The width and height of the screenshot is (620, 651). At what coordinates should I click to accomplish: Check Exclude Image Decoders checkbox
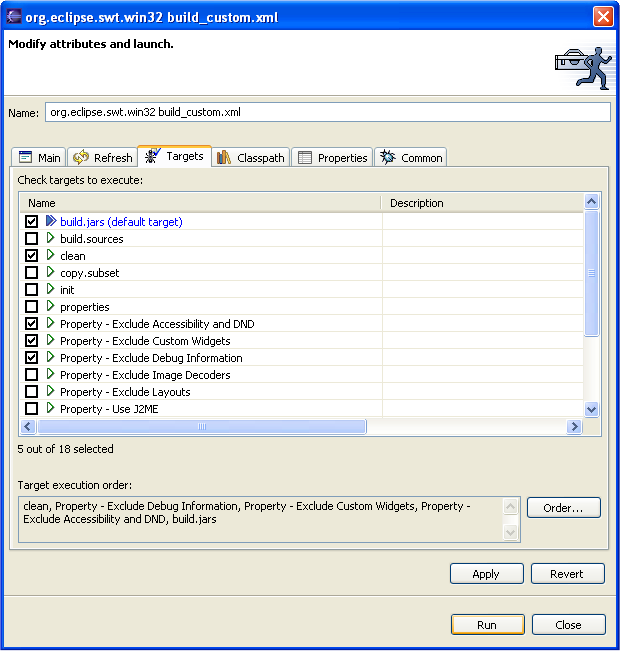point(31,375)
